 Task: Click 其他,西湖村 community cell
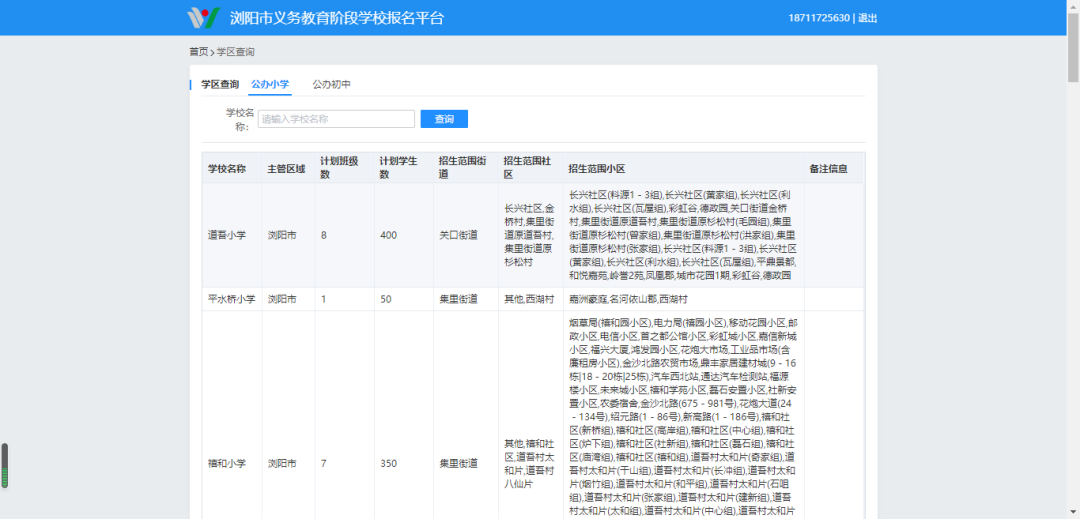529,299
